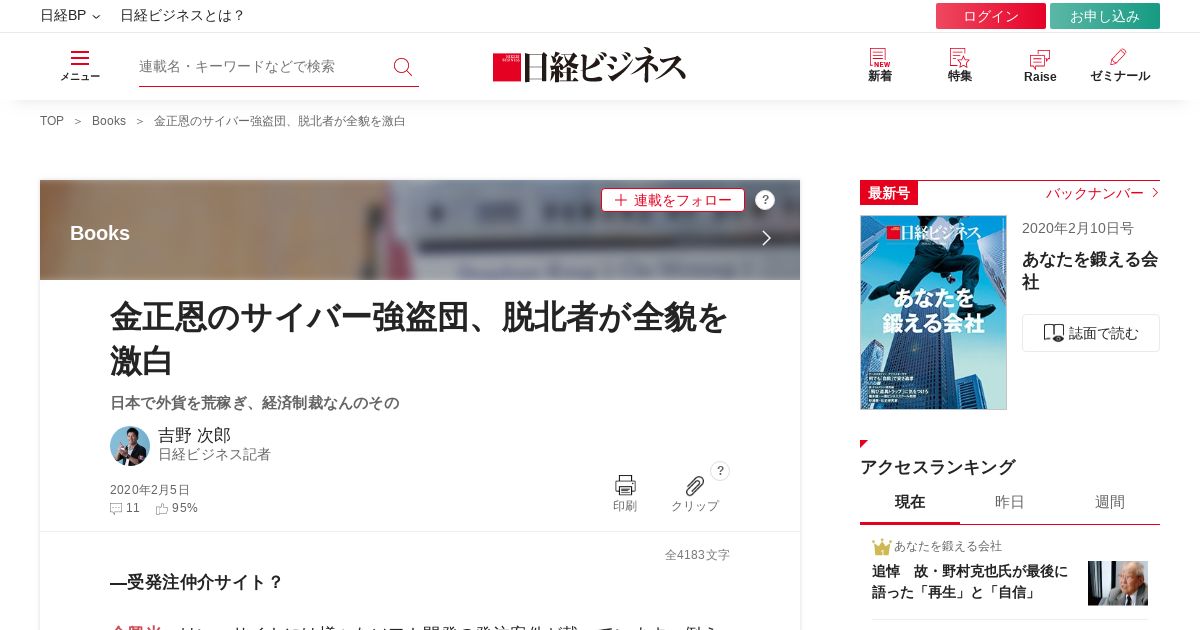Click the 日経ビジネス記者 author title

pos(214,454)
